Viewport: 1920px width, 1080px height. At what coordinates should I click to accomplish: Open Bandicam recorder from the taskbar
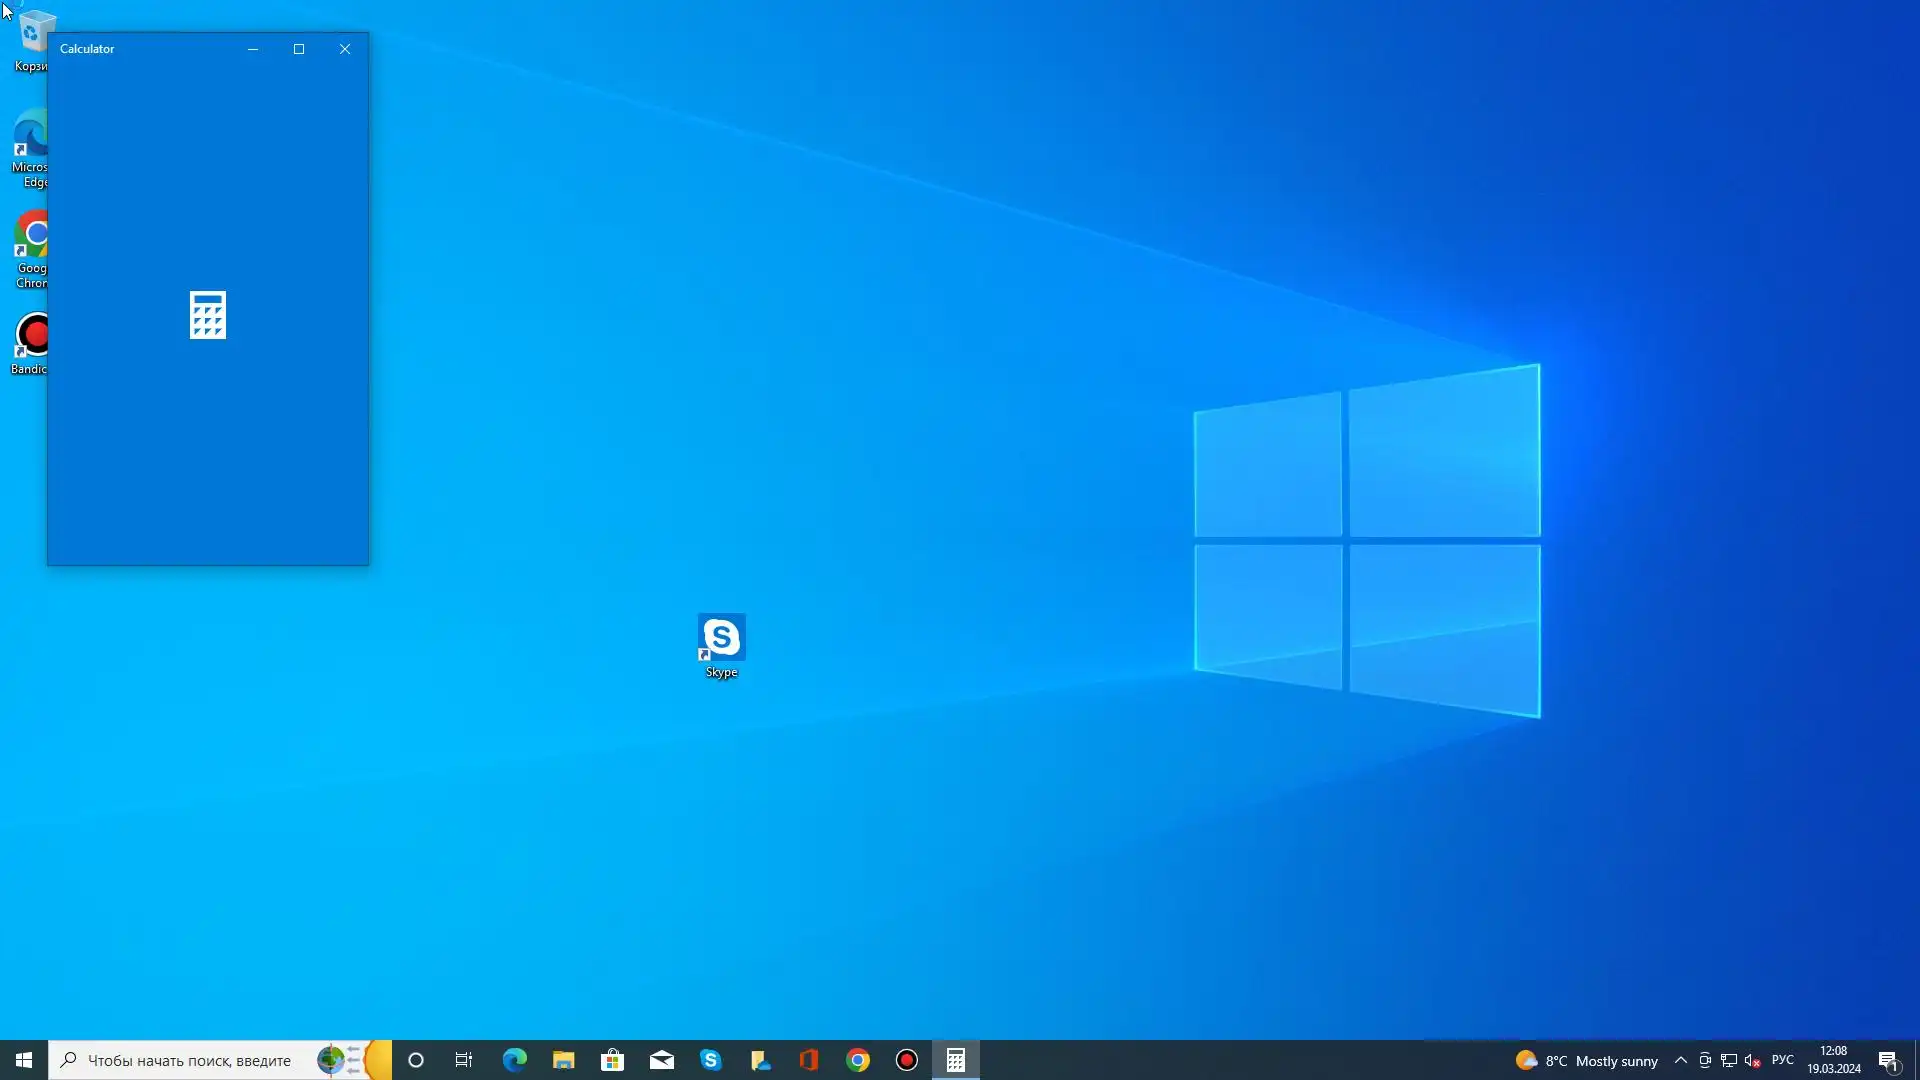tap(906, 1060)
